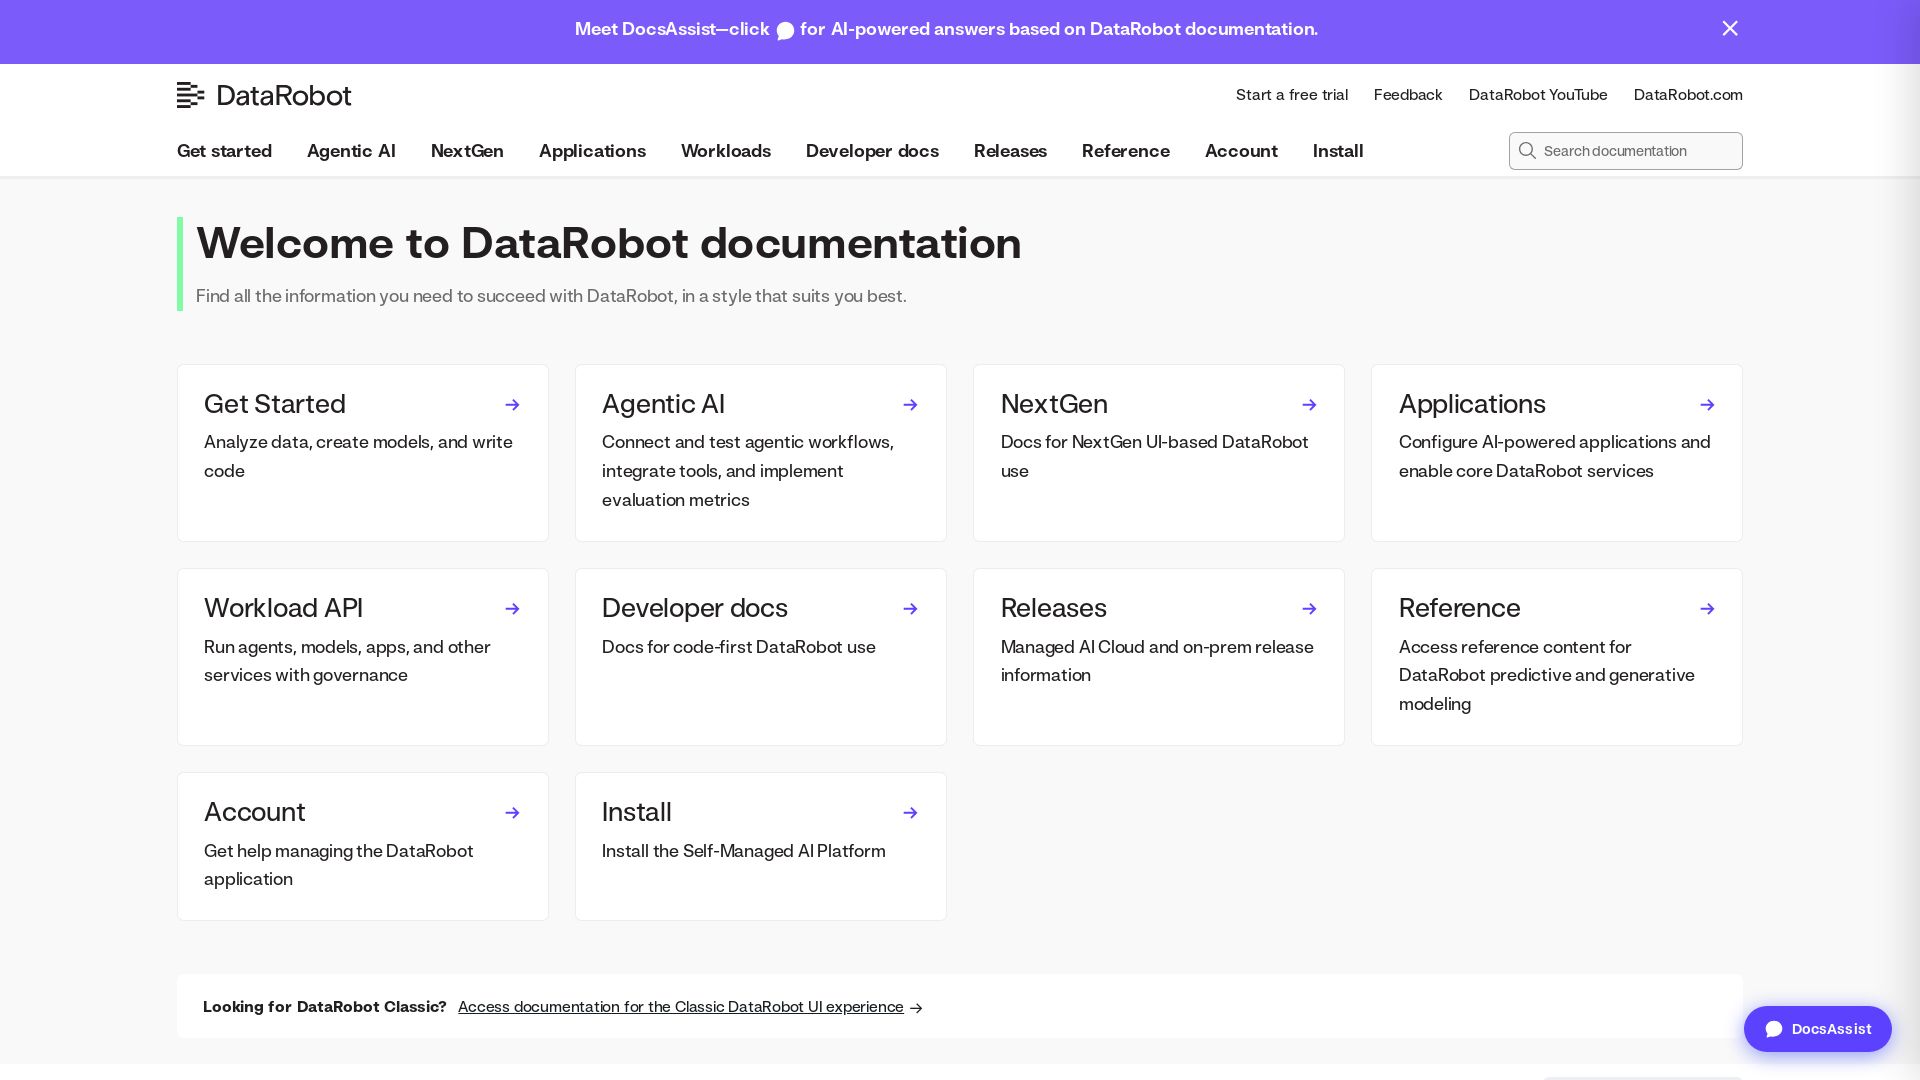Click 'Analyze data, create models, and write code' text

358,456
